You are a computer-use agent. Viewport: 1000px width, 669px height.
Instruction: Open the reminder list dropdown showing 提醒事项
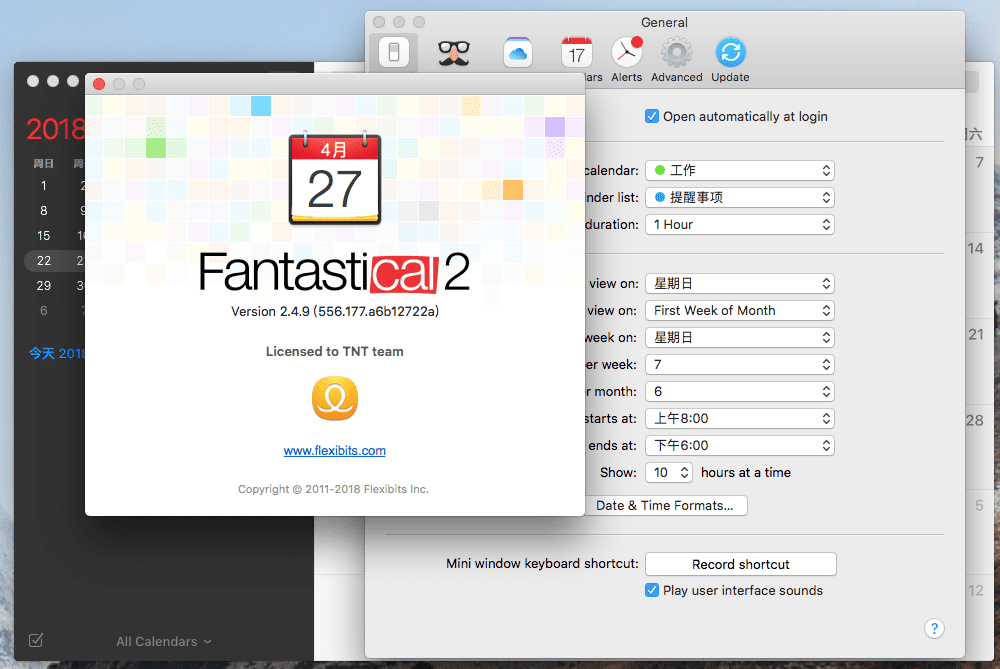[x=740, y=198]
